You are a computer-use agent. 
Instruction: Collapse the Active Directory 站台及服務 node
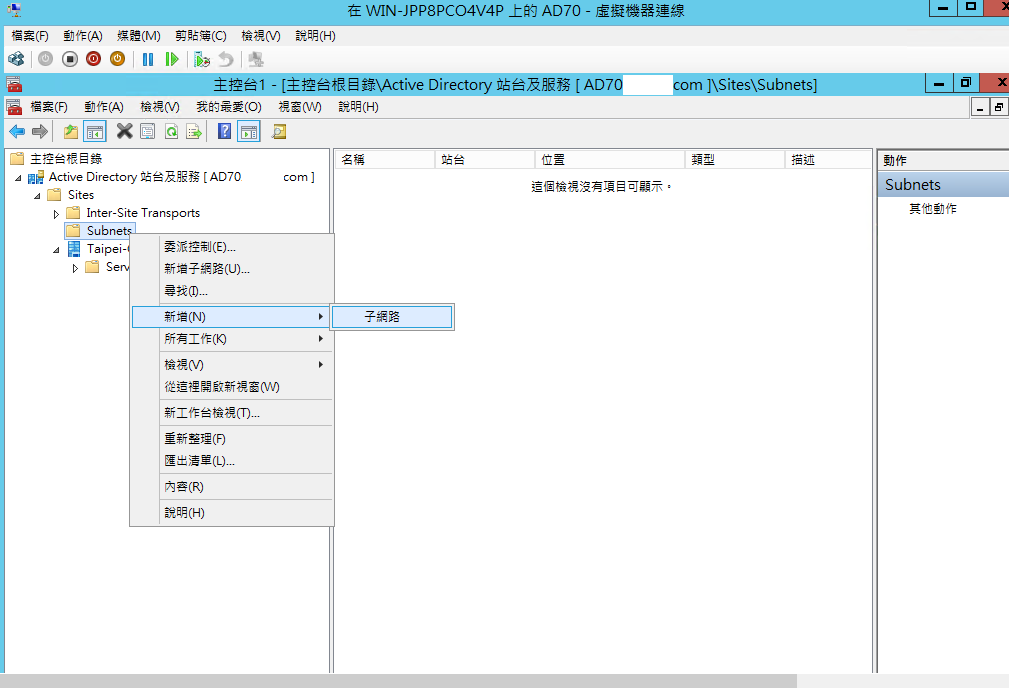[18, 178]
